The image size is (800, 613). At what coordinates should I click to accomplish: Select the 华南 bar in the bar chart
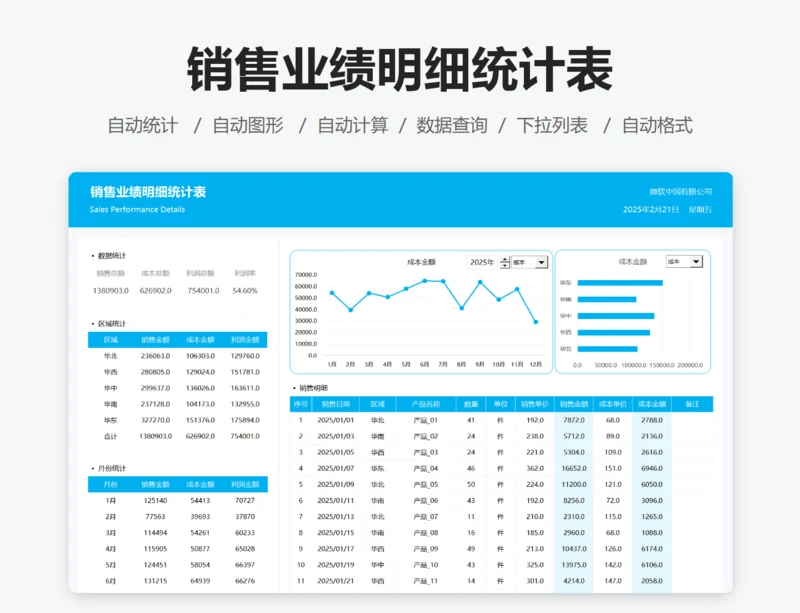click(607, 300)
